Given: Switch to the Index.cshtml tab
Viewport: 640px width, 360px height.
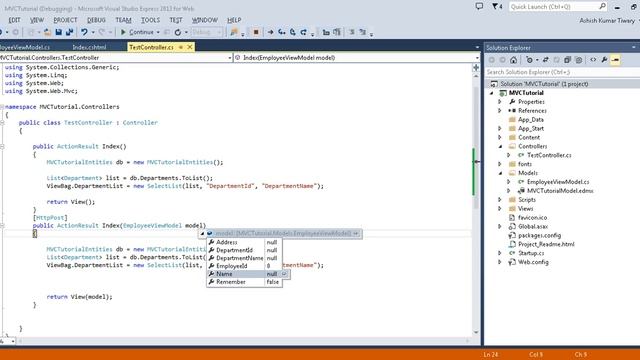Looking at the screenshot, I should 89,47.
